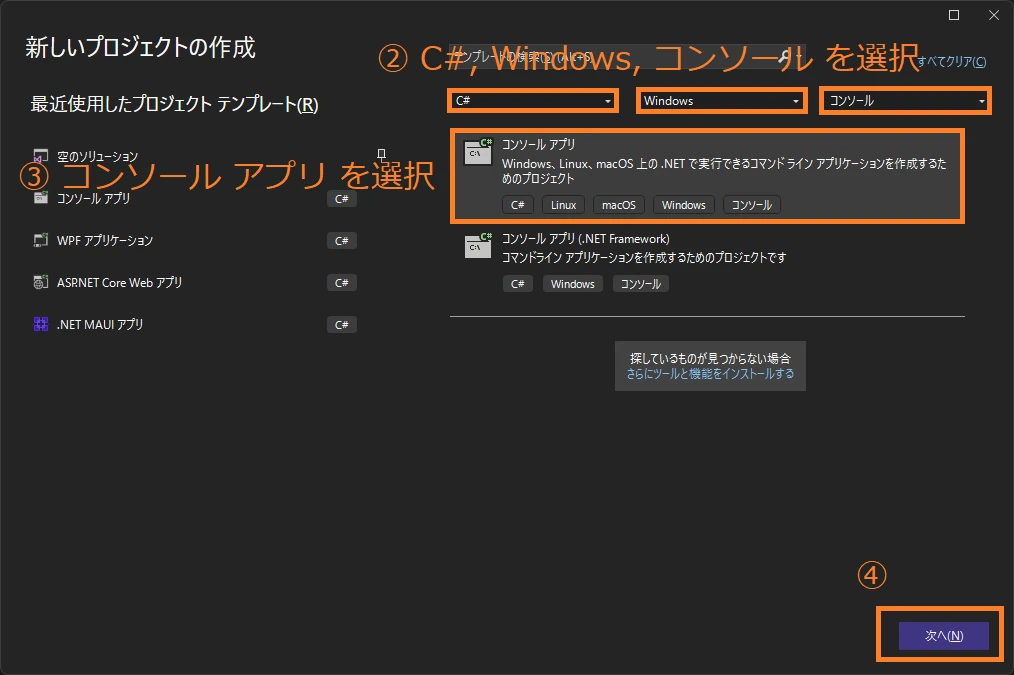Image resolution: width=1014 pixels, height=675 pixels.
Task: Click C# tag beside WPF アプリケーション
Action: (341, 241)
